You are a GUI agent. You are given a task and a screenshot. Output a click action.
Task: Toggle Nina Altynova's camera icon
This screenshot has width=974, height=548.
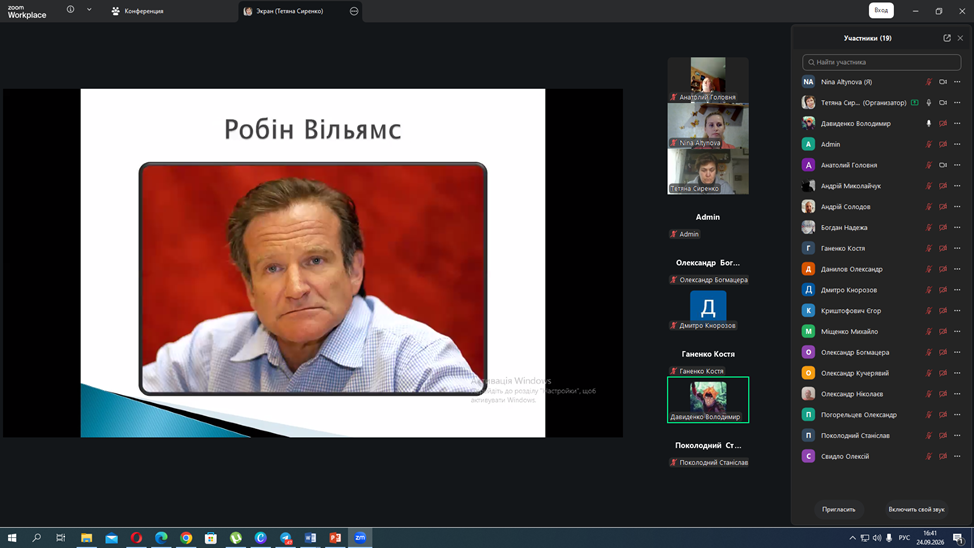pos(943,82)
